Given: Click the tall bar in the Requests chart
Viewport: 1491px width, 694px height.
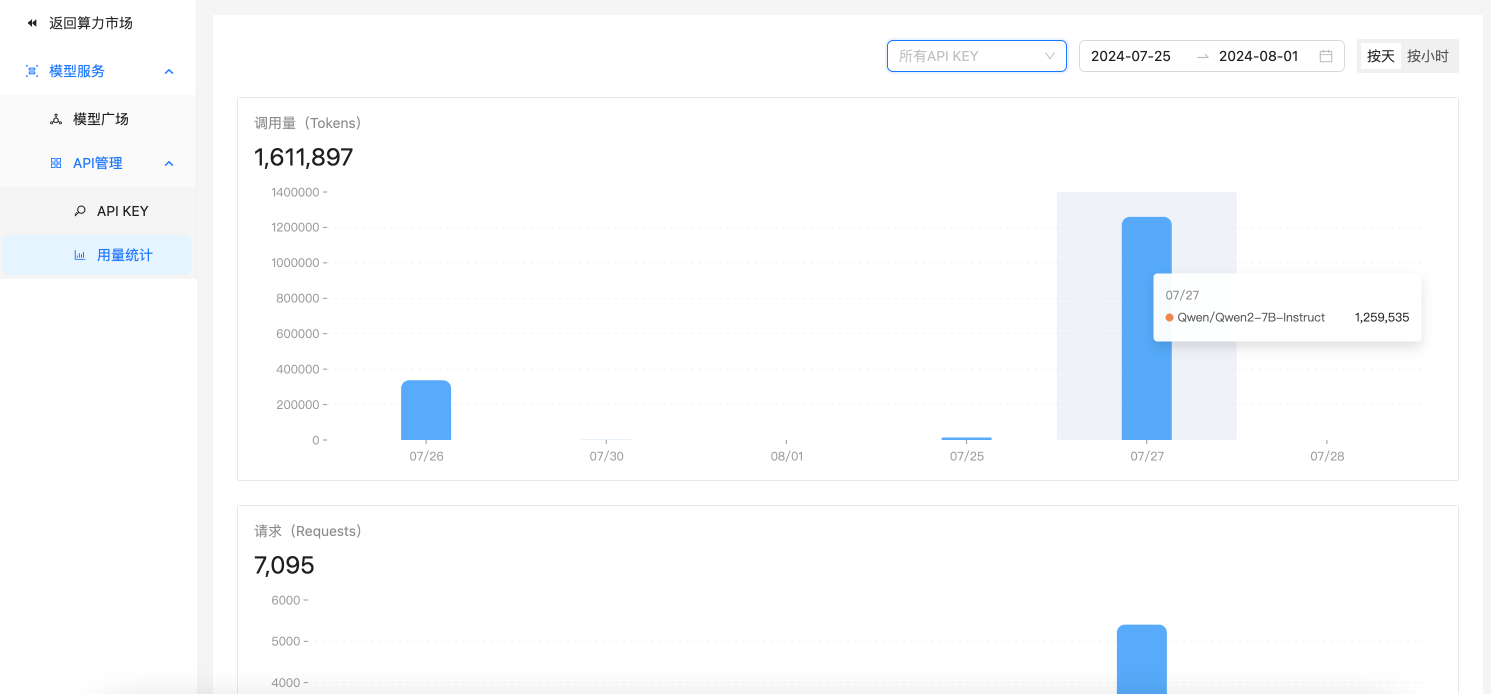Looking at the screenshot, I should pyautogui.click(x=1142, y=659).
